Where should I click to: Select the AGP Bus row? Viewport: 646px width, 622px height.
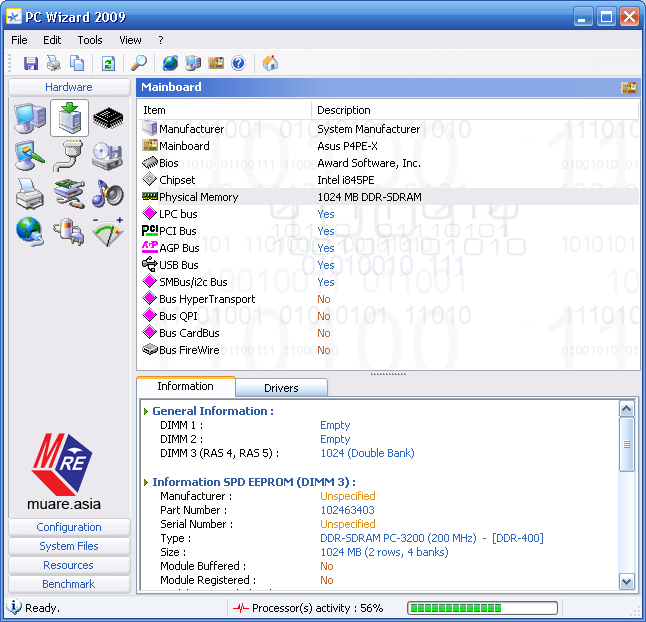tap(388, 248)
